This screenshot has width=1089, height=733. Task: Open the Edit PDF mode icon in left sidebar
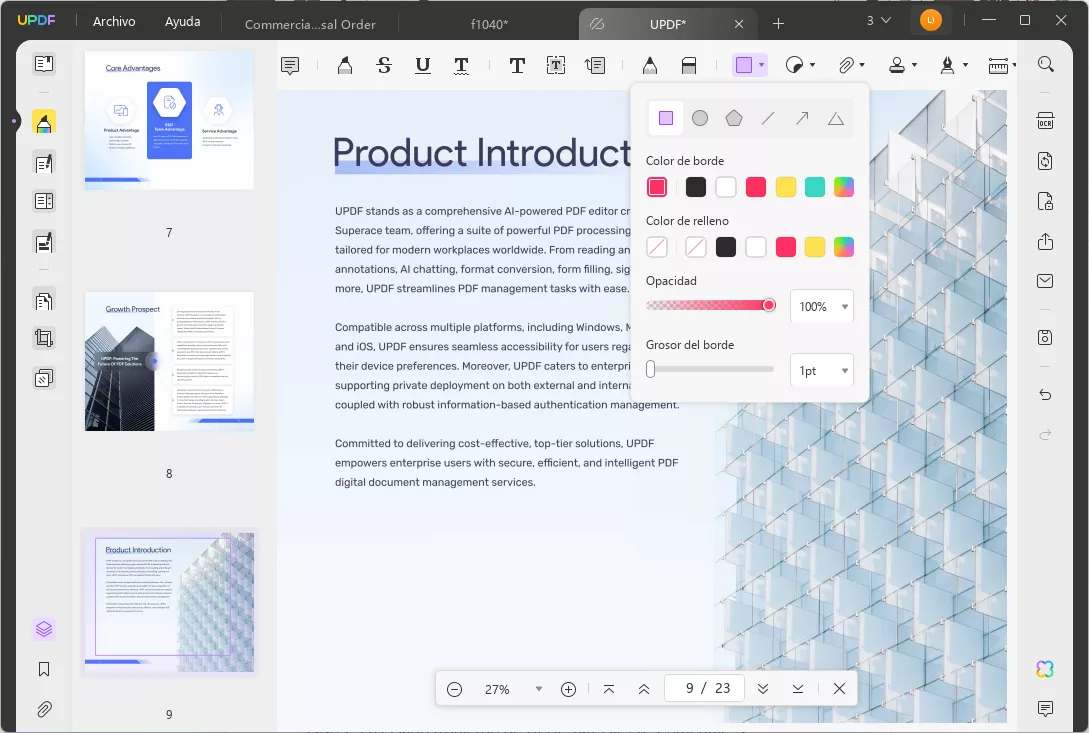(x=44, y=164)
